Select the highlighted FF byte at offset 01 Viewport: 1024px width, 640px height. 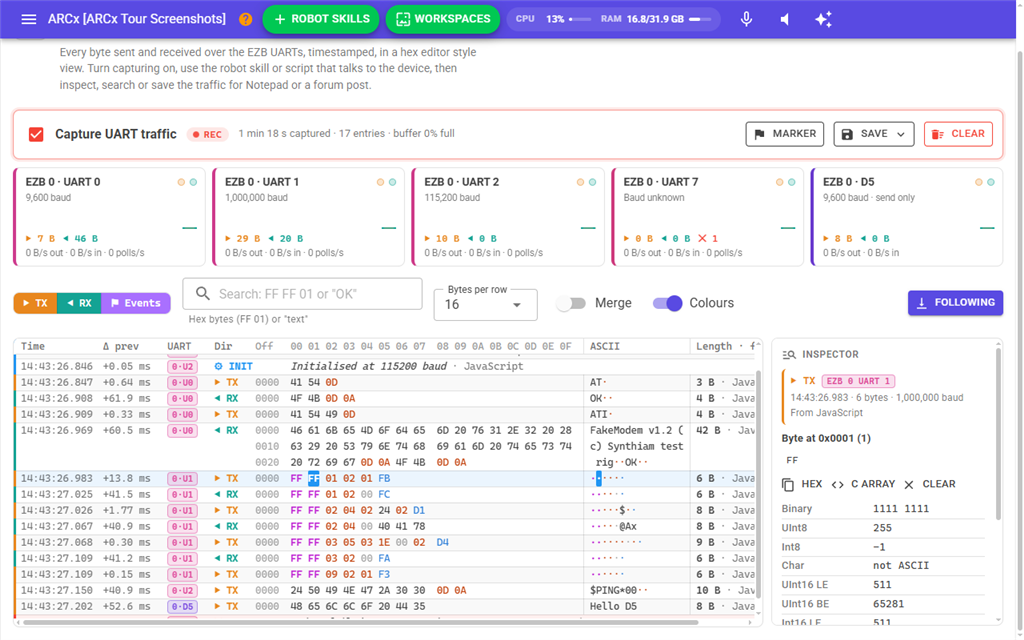(313, 479)
